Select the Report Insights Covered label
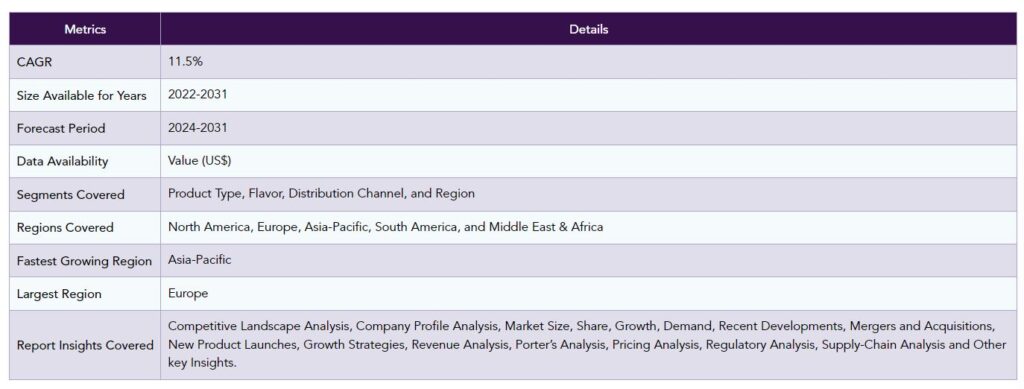This screenshot has width=1024, height=389. pos(86,345)
